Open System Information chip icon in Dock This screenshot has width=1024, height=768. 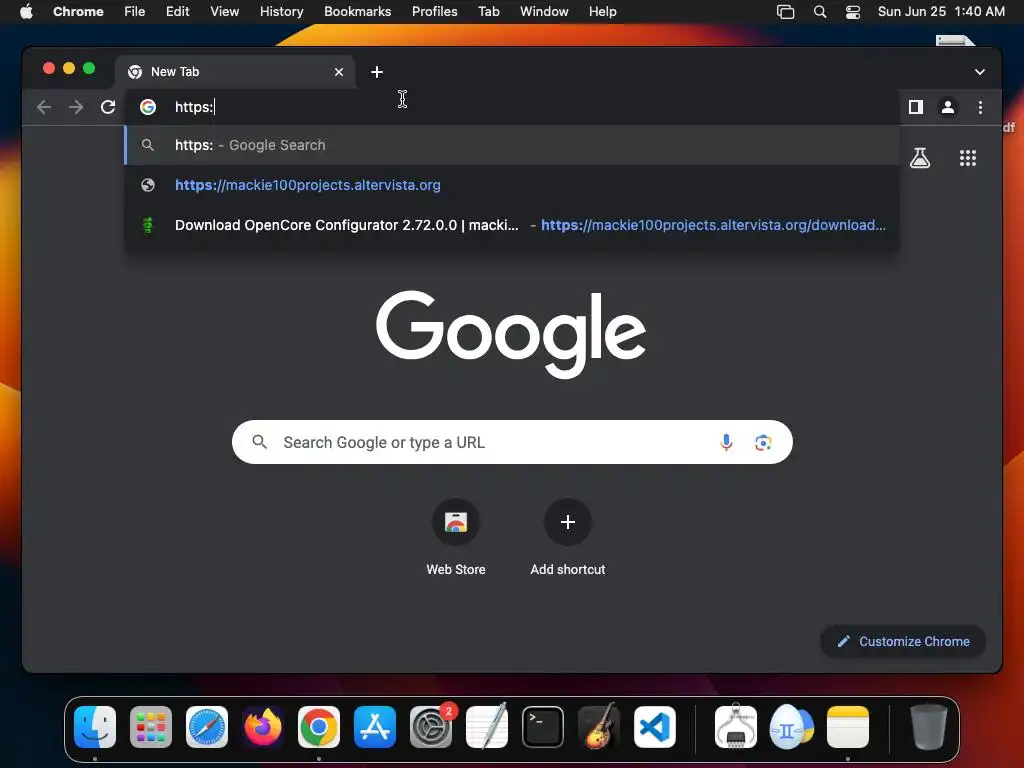pos(735,727)
